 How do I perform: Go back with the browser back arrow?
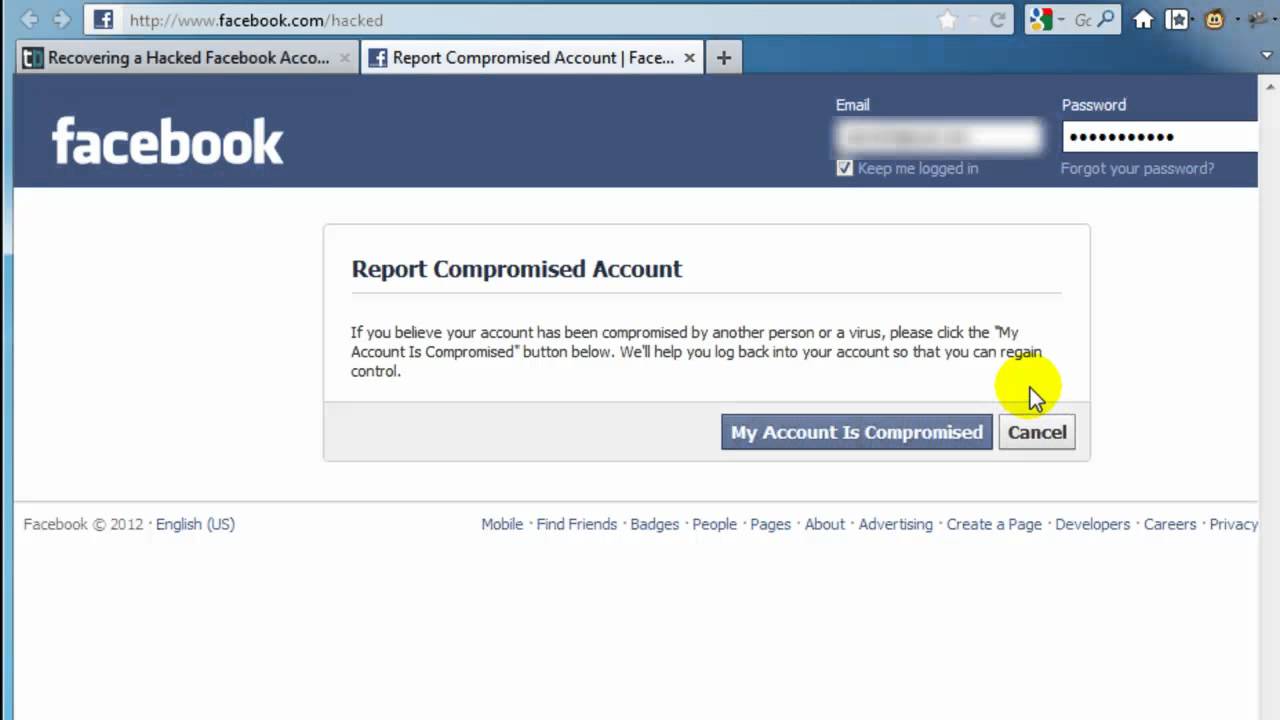point(29,19)
